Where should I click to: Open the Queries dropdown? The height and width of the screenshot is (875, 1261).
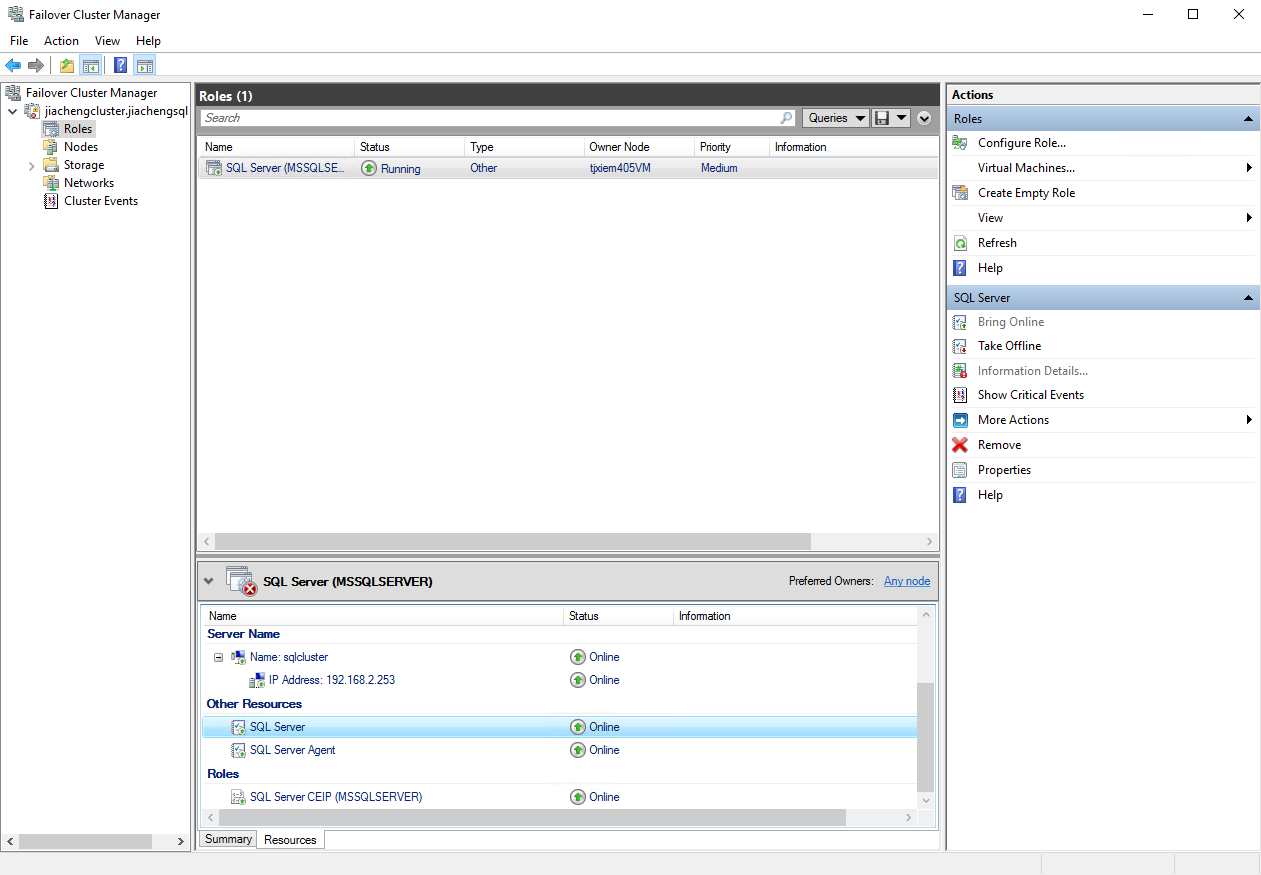[x=836, y=118]
